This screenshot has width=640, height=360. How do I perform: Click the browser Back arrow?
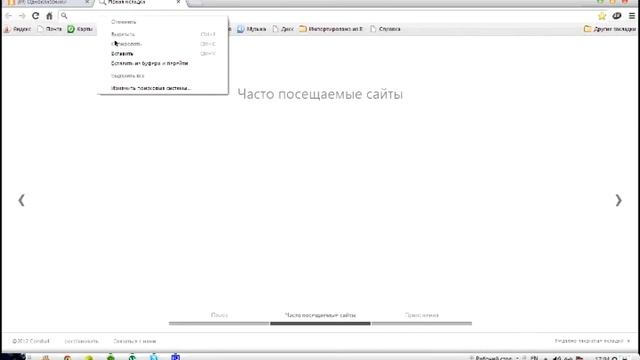tap(9, 16)
